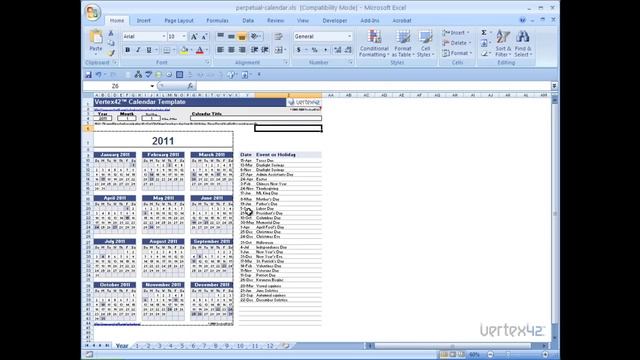
Task: Switch to the Data tab
Action: (x=248, y=20)
